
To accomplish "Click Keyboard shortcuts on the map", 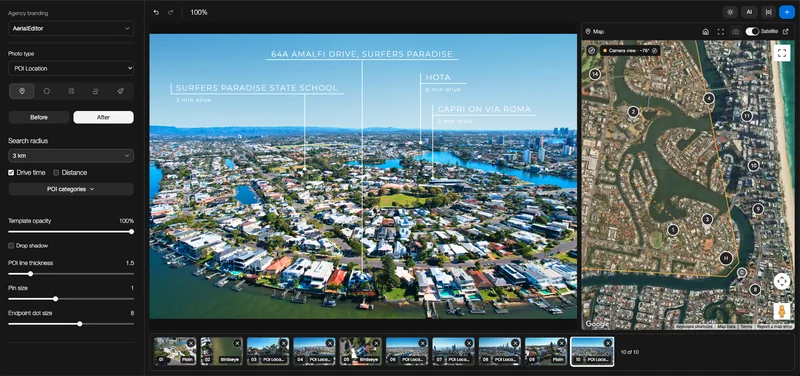I will [694, 327].
